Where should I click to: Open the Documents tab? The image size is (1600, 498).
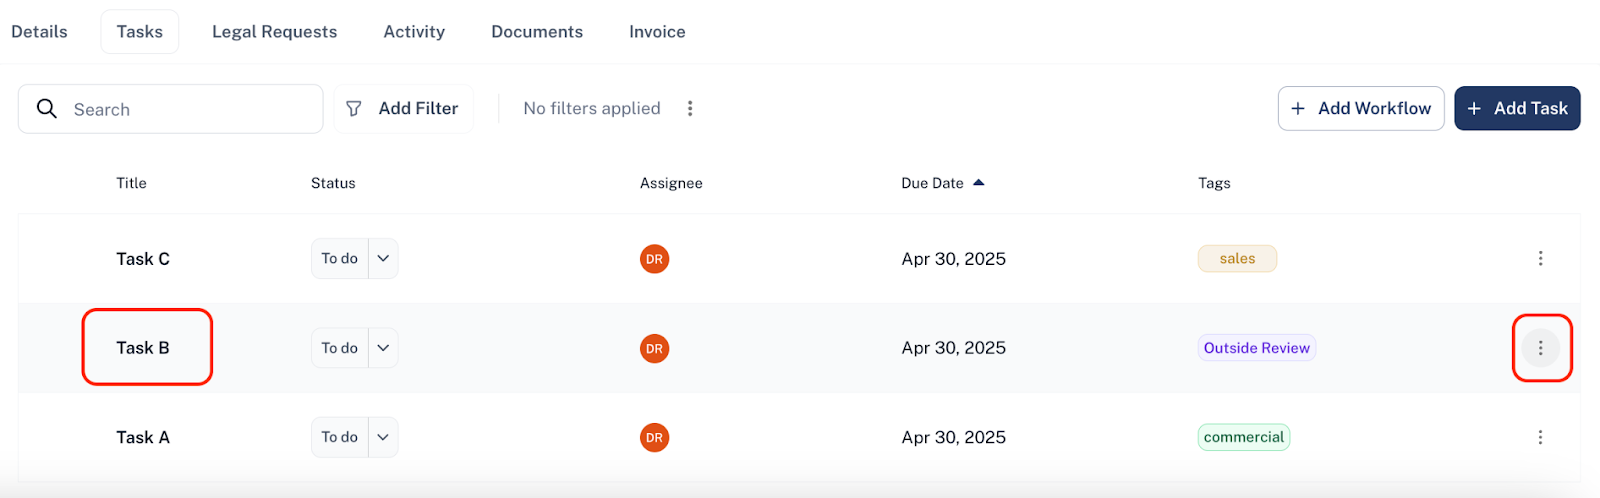pyautogui.click(x=537, y=32)
